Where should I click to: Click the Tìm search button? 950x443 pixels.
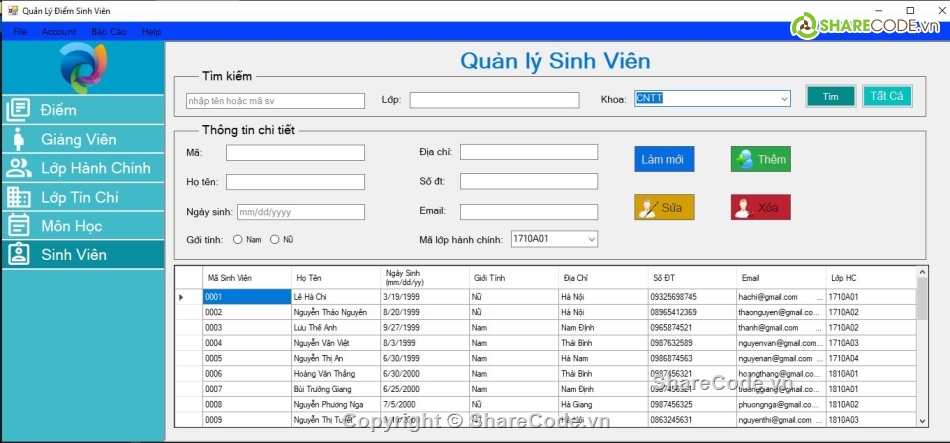coord(830,97)
